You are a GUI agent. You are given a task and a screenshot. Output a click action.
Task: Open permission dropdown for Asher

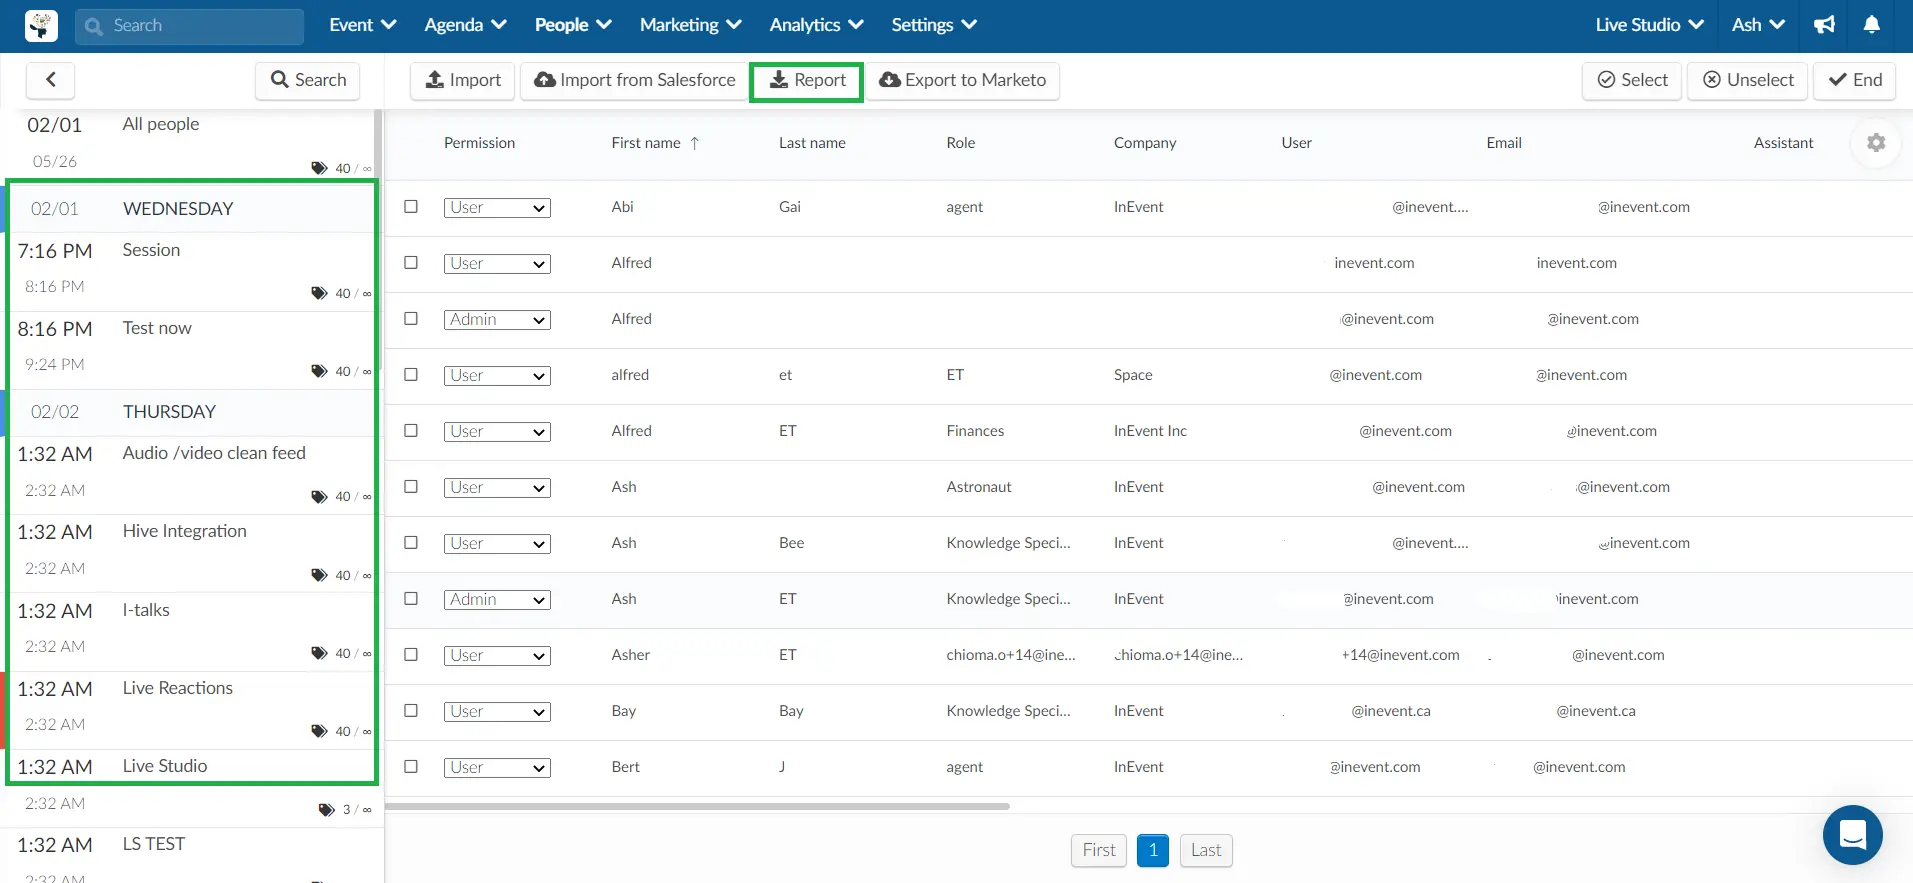497,656
